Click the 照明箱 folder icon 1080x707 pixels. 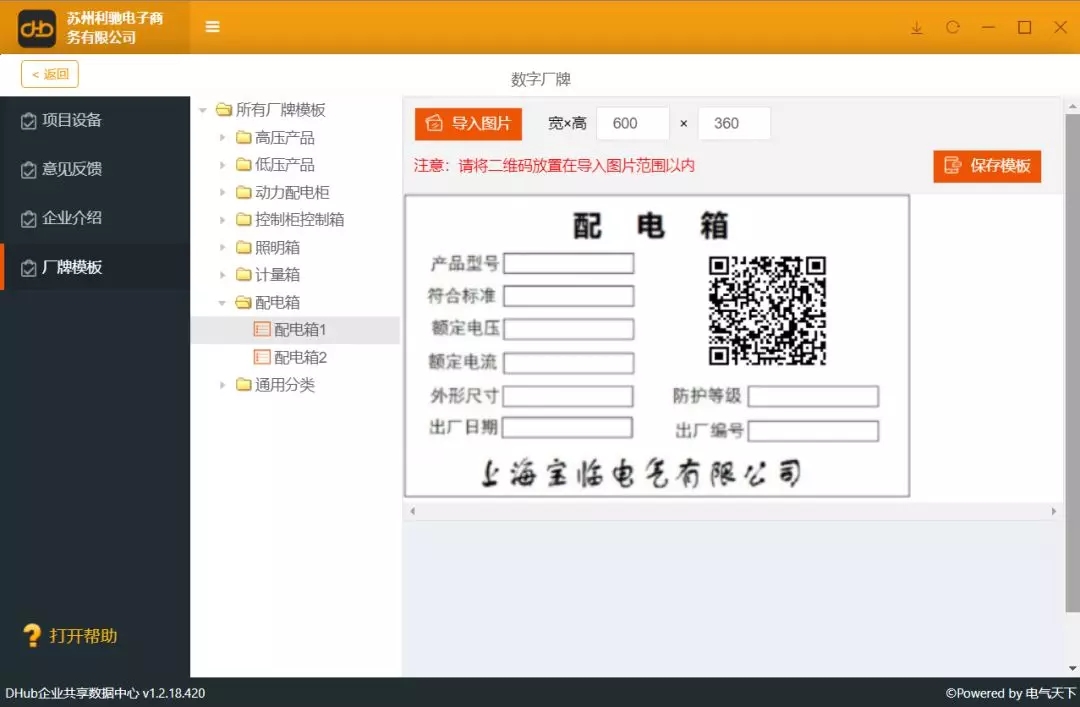coord(243,247)
